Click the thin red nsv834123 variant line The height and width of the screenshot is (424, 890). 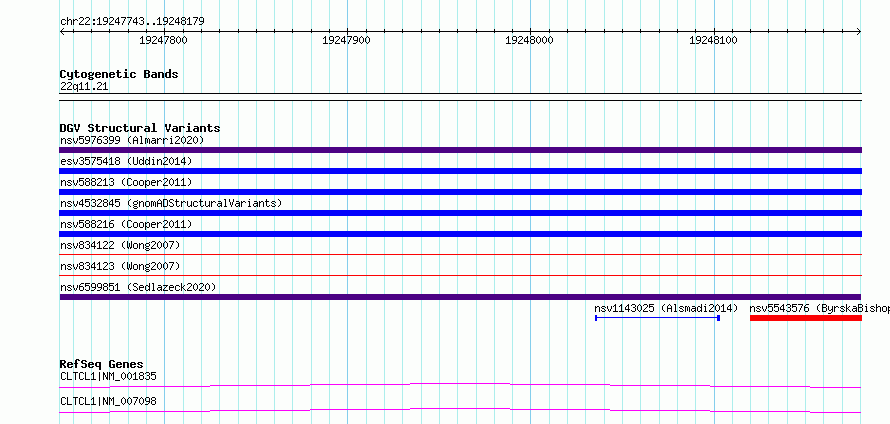click(x=460, y=276)
